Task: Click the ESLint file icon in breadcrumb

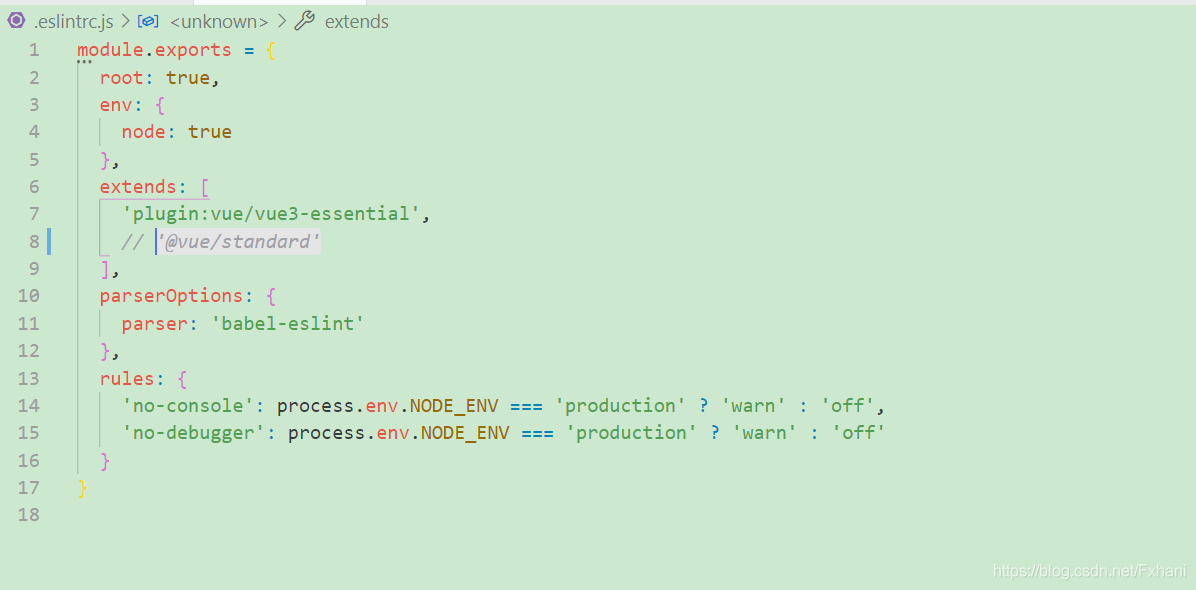Action: point(16,21)
